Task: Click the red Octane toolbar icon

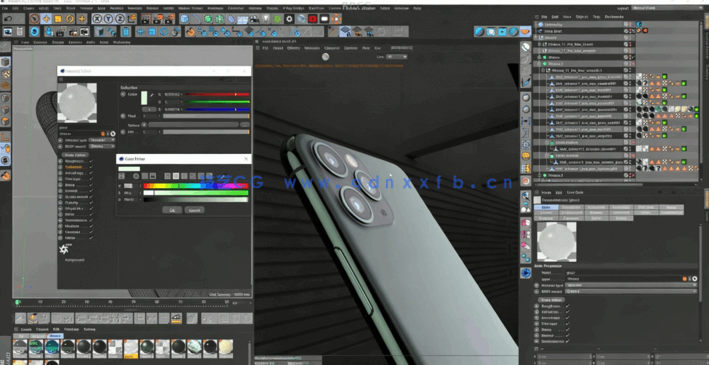Action: [x=312, y=19]
